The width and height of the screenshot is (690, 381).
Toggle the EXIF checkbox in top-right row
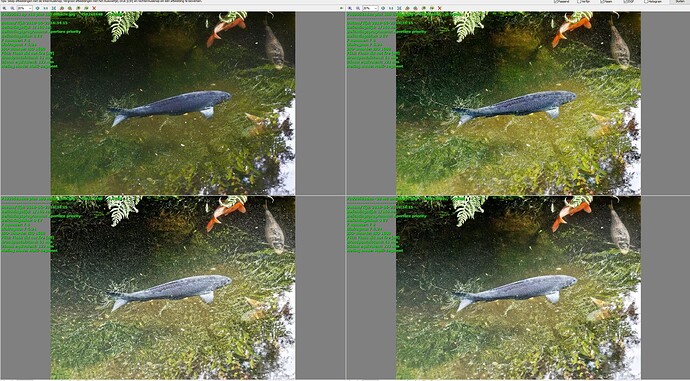[x=625, y=1]
